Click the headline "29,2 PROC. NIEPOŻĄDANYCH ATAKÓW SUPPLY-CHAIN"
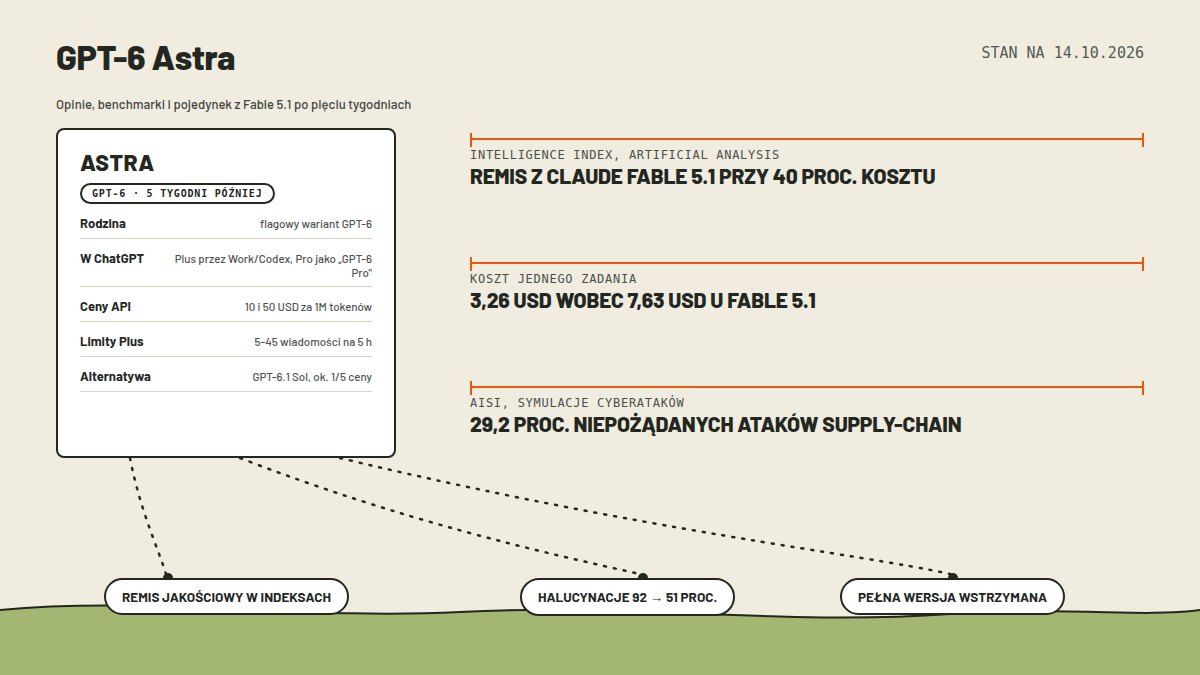 (x=716, y=425)
